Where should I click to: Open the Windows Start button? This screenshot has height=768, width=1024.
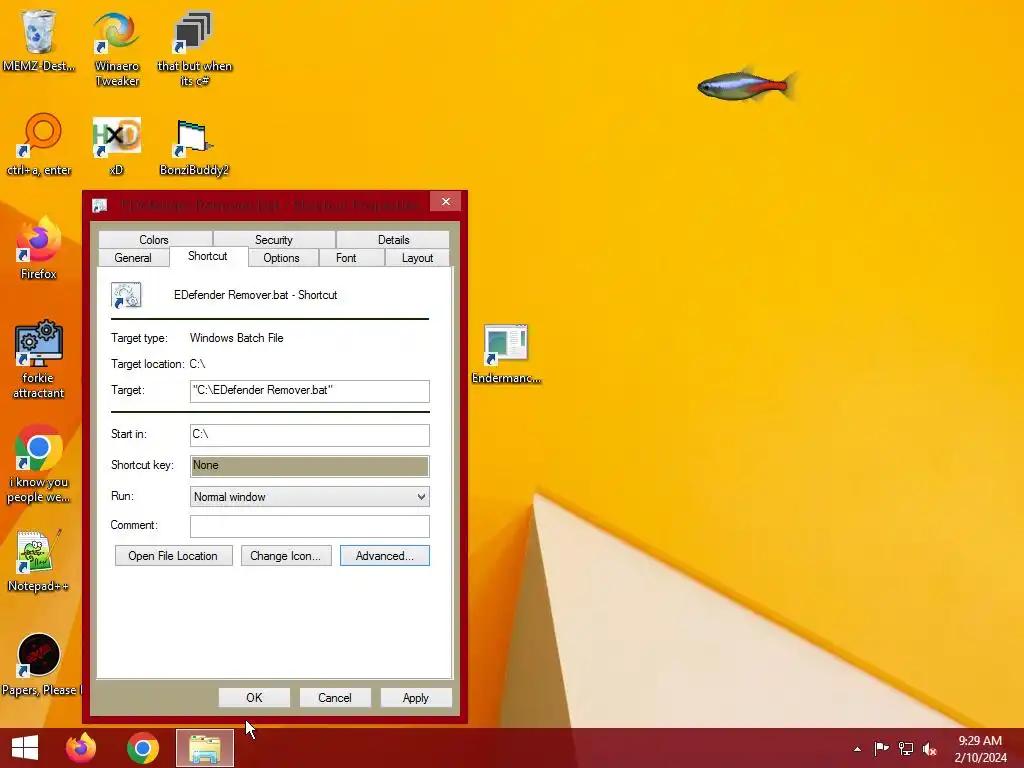[x=25, y=748]
